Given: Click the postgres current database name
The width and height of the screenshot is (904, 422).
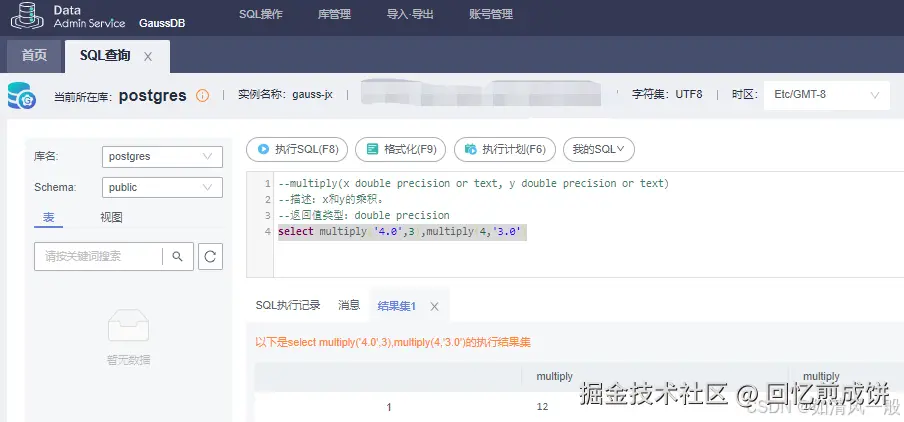Looking at the screenshot, I should (x=153, y=96).
